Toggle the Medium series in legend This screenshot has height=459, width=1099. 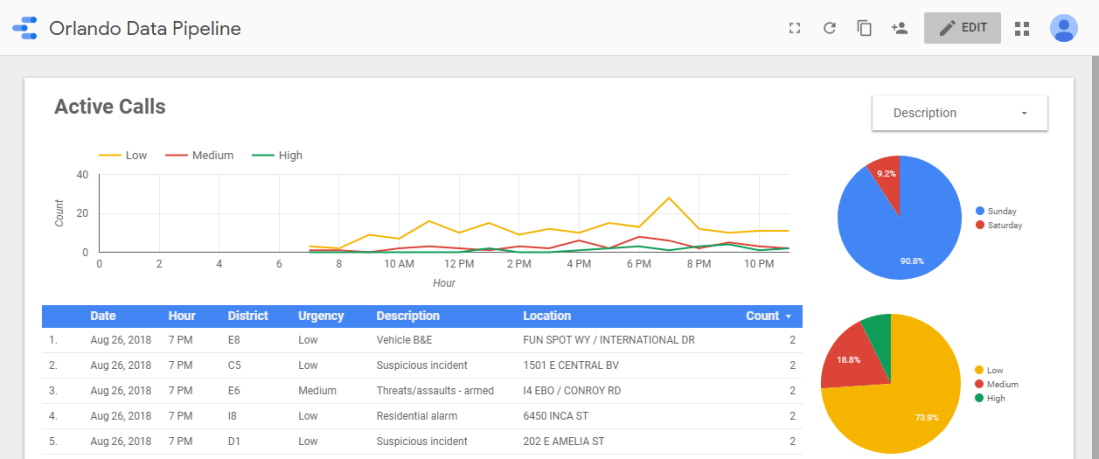pos(200,155)
